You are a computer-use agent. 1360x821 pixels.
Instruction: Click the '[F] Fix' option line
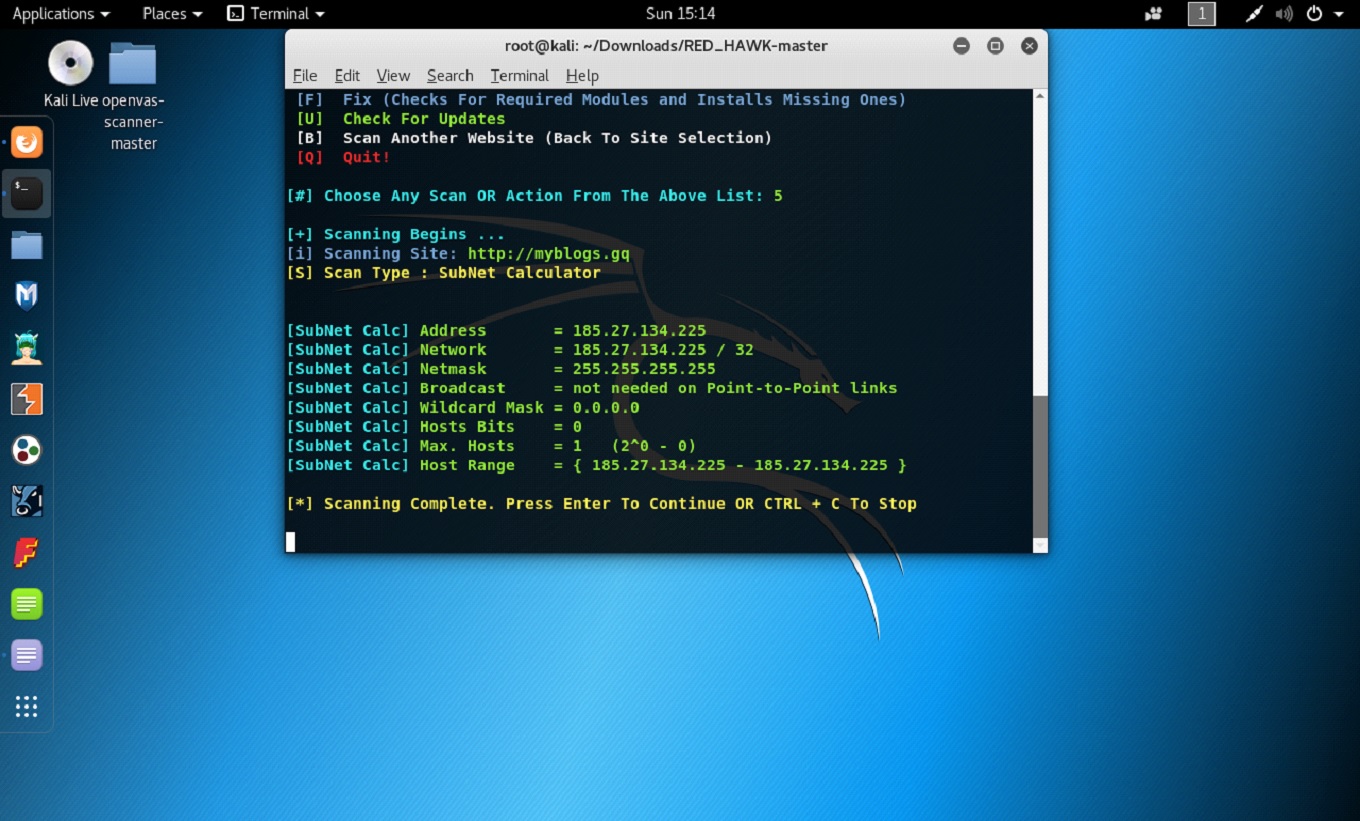tap(601, 100)
